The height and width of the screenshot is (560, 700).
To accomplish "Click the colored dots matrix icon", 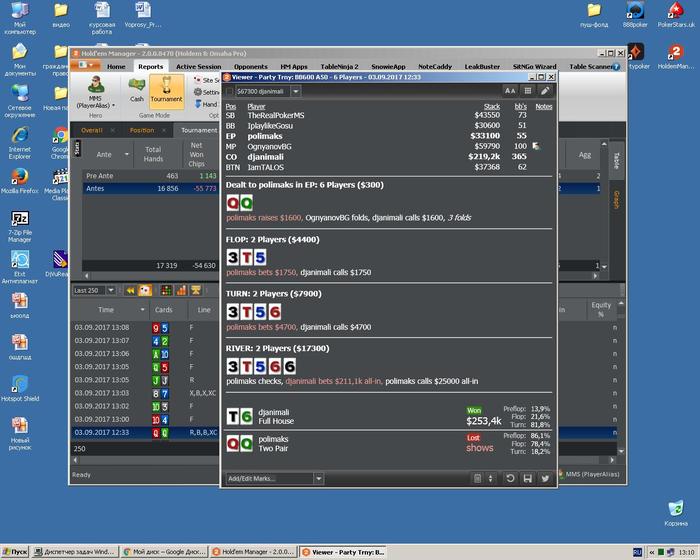I will tap(166, 291).
